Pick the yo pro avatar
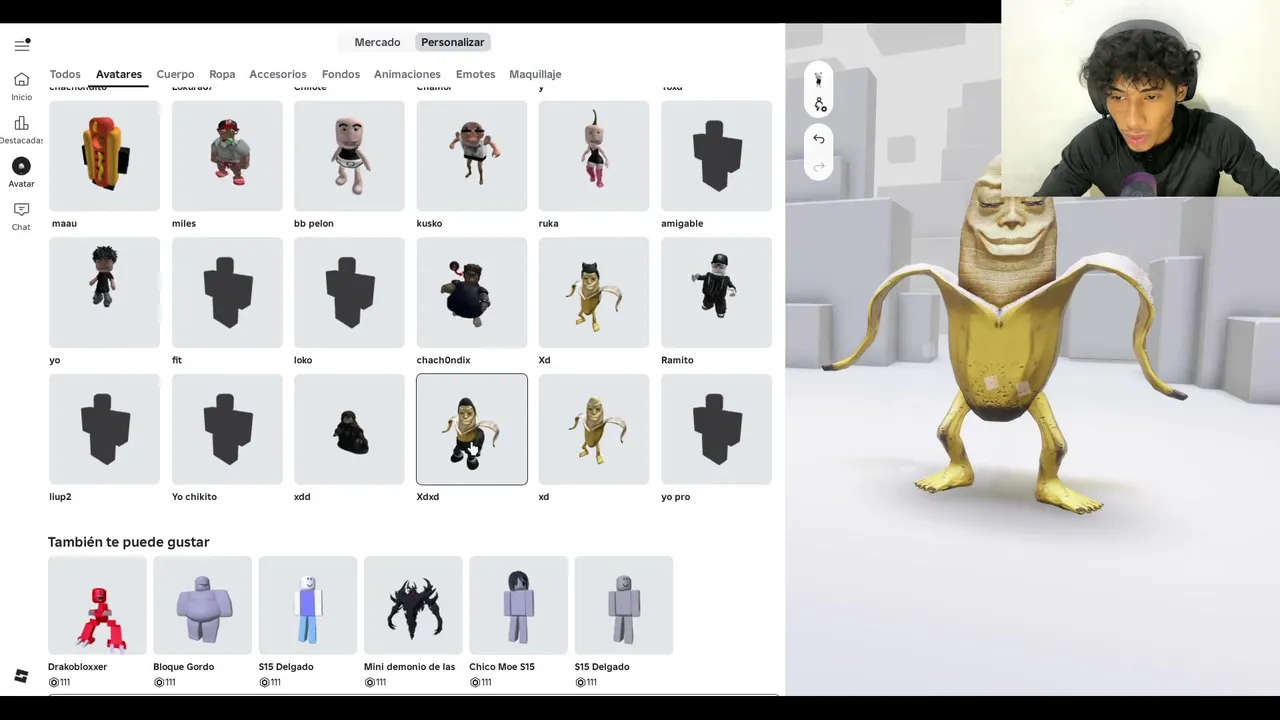Screen dimensions: 1280x720 pos(716,430)
